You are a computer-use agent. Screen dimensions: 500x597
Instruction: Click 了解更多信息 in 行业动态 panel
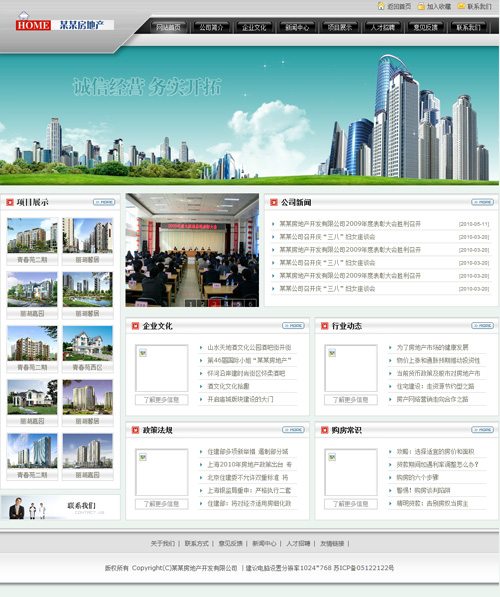[351, 400]
